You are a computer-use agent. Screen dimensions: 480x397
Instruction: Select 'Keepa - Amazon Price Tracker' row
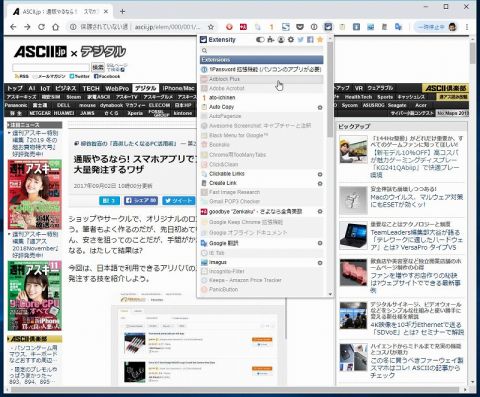[x=262, y=280]
